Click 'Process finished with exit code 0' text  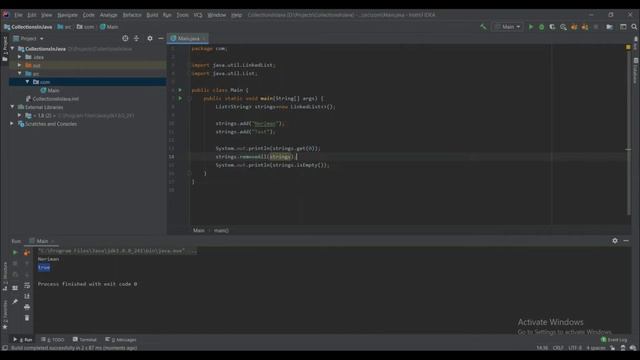87,284
